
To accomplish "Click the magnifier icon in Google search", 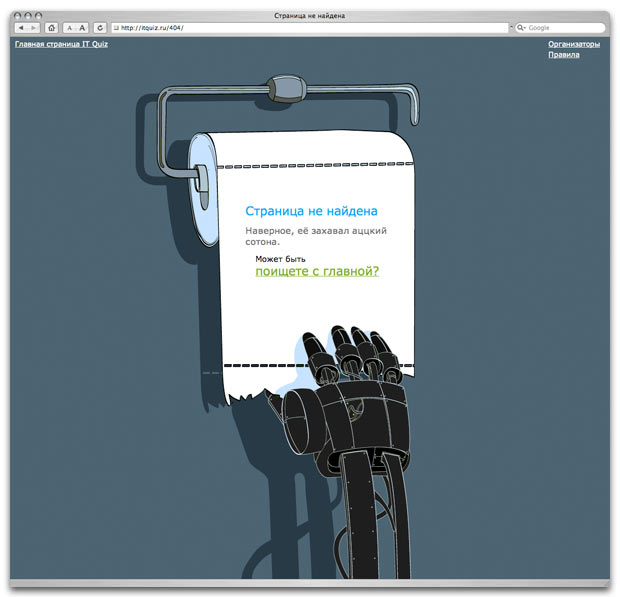I will [x=522, y=28].
